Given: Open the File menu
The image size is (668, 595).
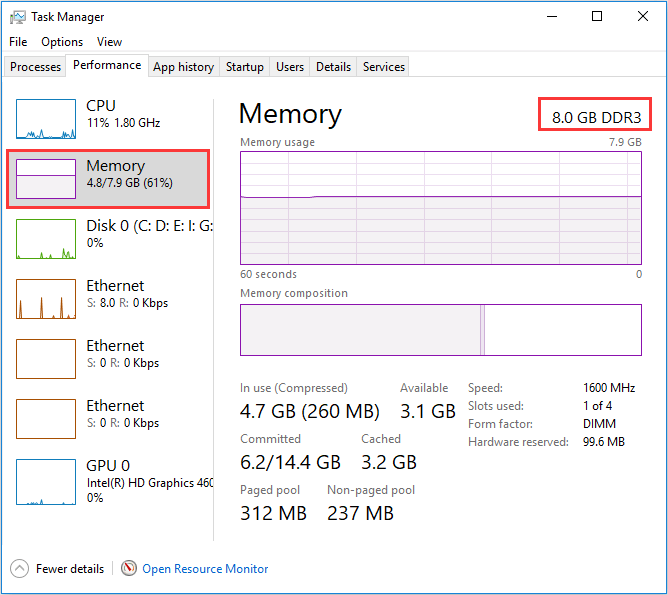Looking at the screenshot, I should pyautogui.click(x=18, y=42).
